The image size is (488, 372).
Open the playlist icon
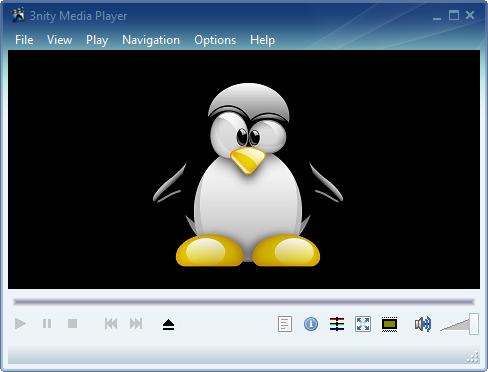click(285, 324)
